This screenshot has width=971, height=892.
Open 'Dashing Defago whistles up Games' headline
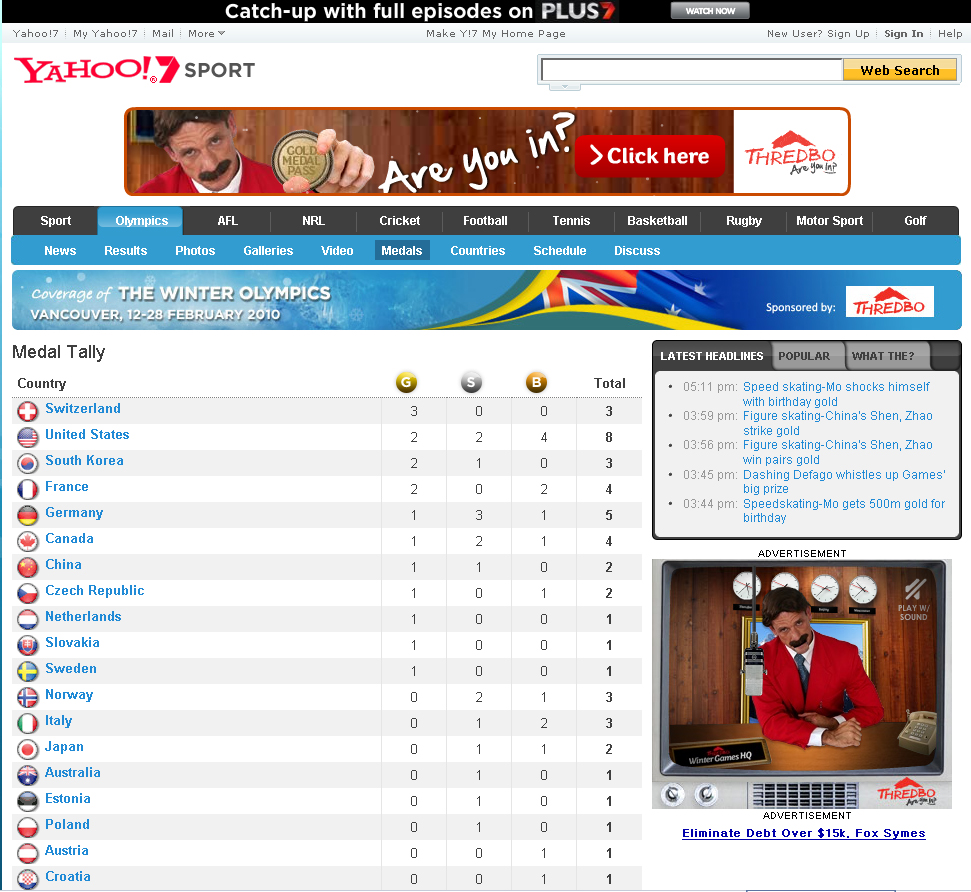[844, 482]
